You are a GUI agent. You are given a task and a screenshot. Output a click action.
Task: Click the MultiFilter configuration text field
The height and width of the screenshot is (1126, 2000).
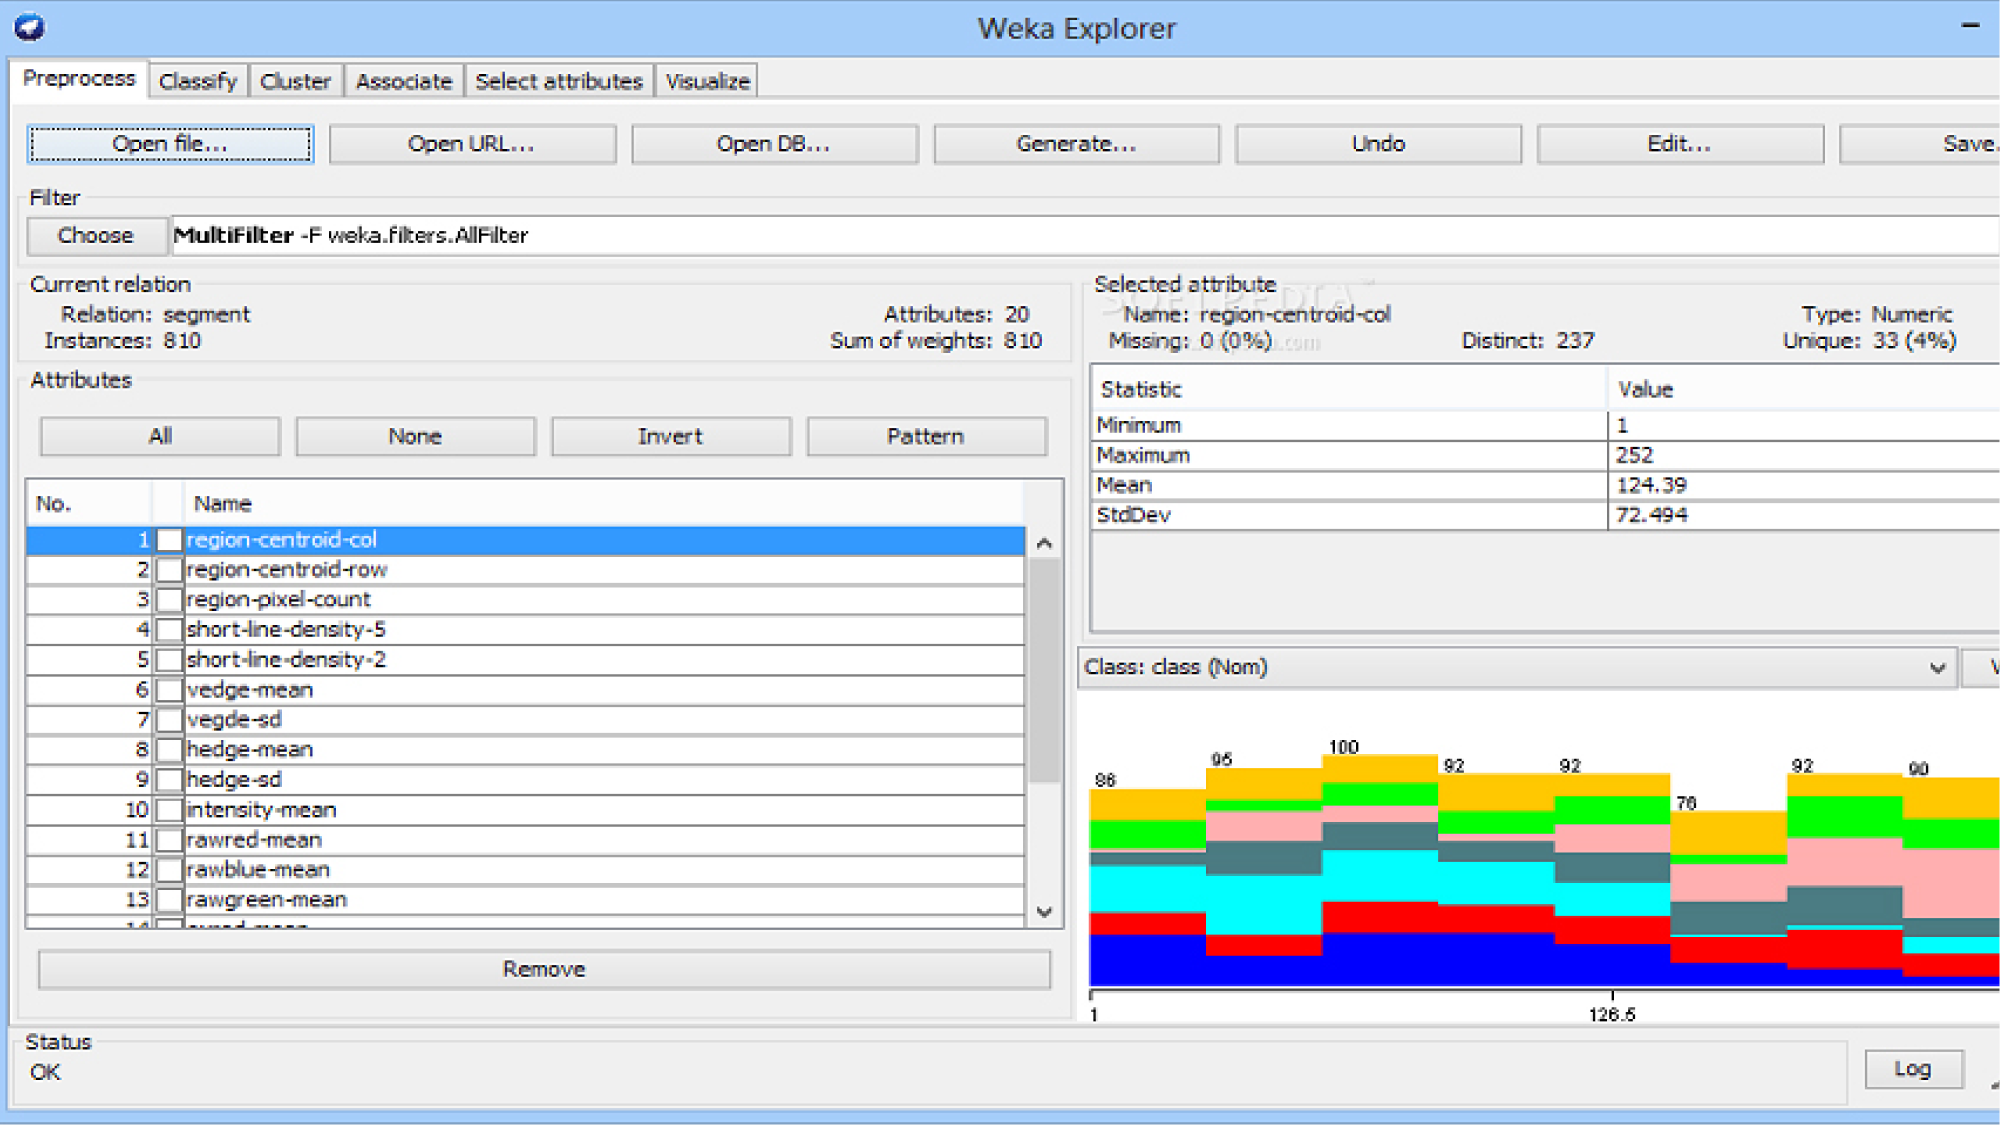[x=1080, y=236]
